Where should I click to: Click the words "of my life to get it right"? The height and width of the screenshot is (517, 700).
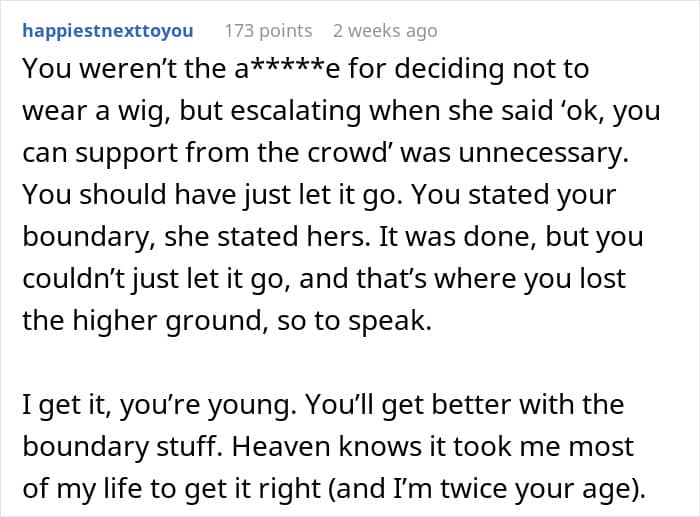171,488
